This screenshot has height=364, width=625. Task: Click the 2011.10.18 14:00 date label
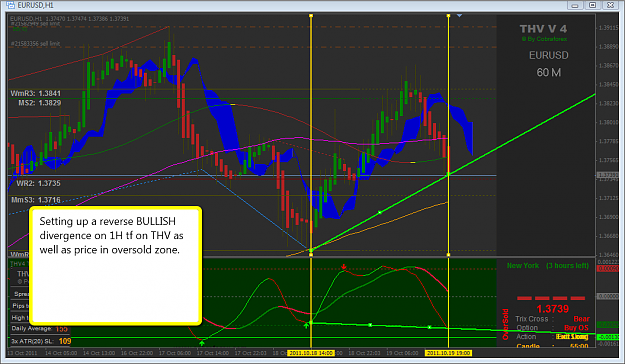311,353
